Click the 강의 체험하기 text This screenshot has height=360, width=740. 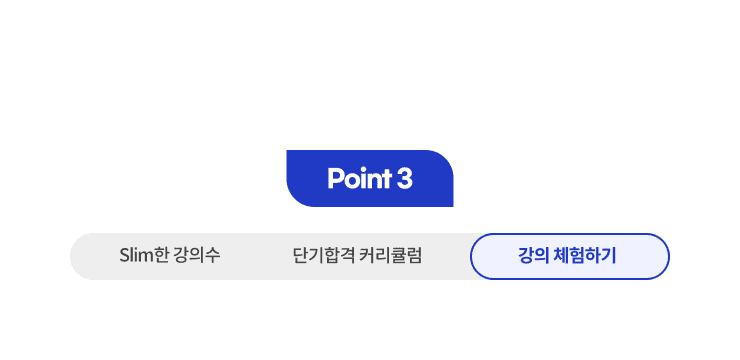pos(567,256)
